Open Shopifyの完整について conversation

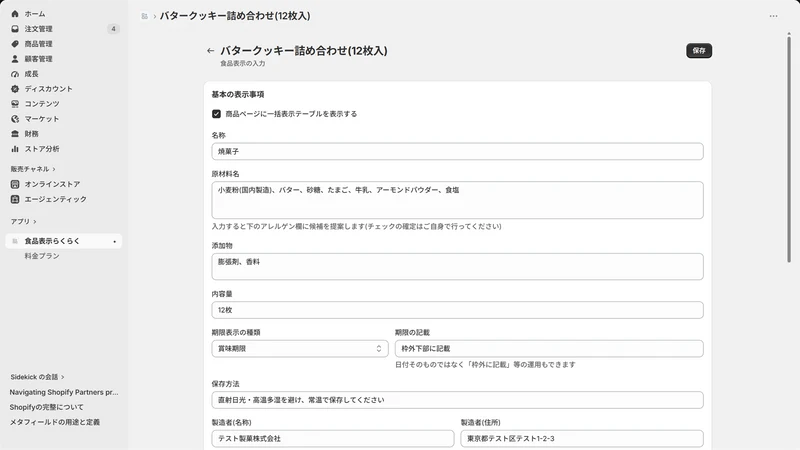tap(46, 407)
